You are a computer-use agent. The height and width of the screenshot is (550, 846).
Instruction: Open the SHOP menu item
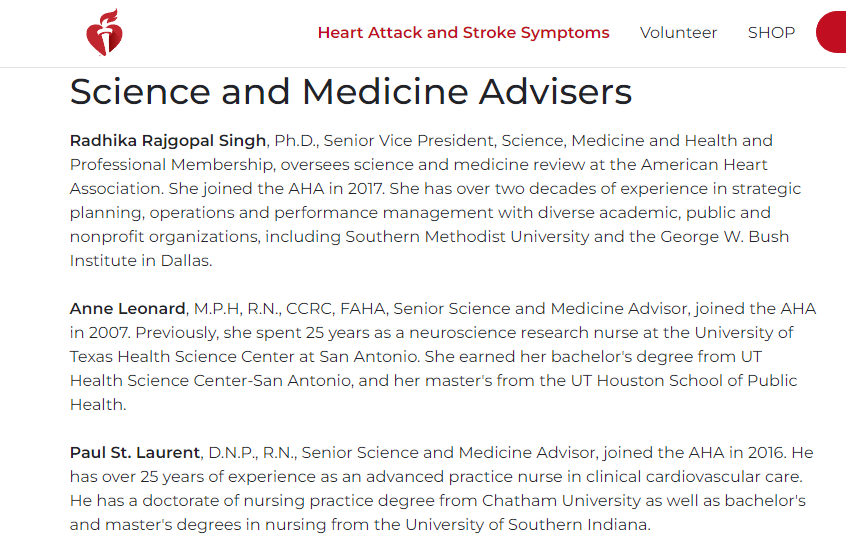pyautogui.click(x=771, y=33)
